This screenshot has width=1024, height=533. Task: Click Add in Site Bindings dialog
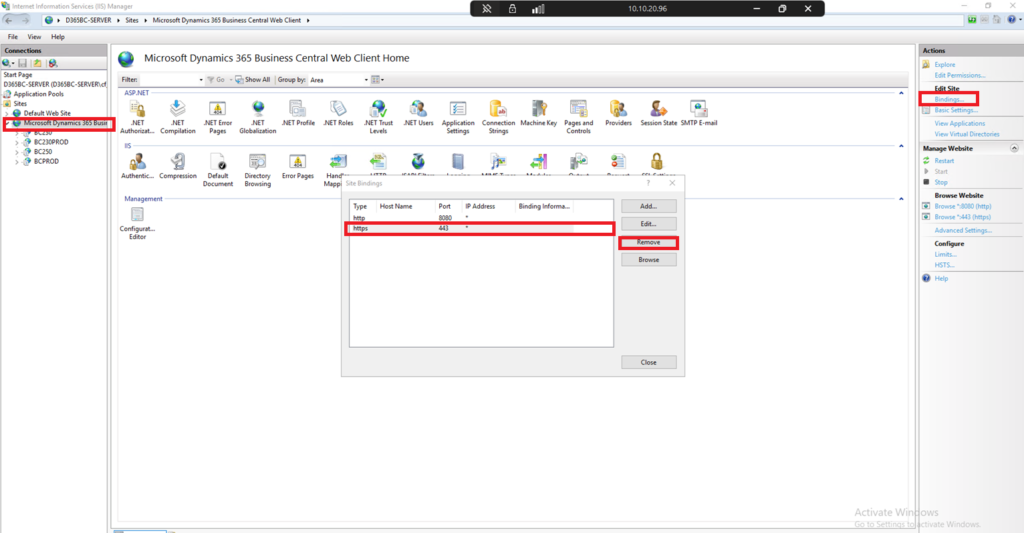(x=648, y=206)
